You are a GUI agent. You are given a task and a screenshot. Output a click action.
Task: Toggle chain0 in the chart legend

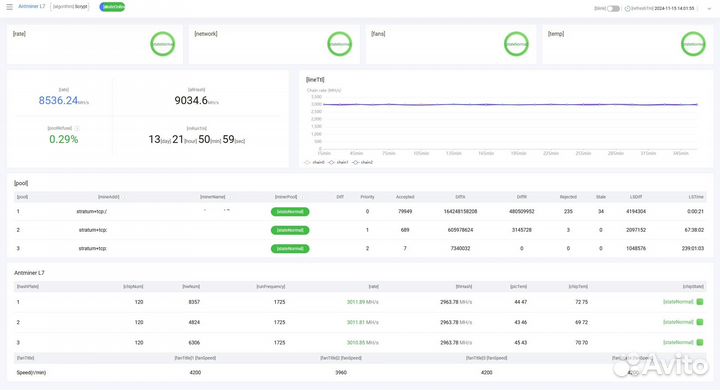(315, 162)
